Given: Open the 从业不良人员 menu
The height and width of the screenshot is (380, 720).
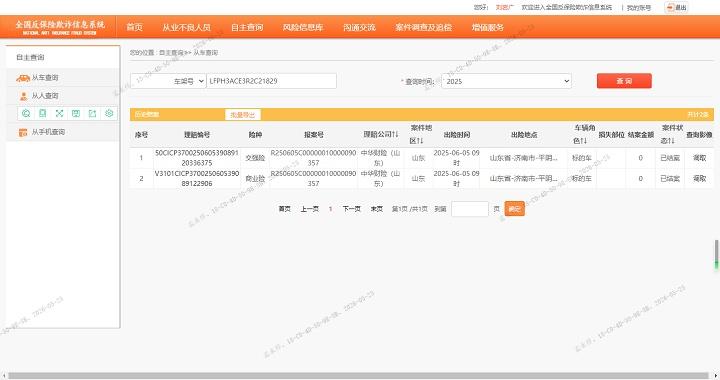Looking at the screenshot, I should pos(186,27).
